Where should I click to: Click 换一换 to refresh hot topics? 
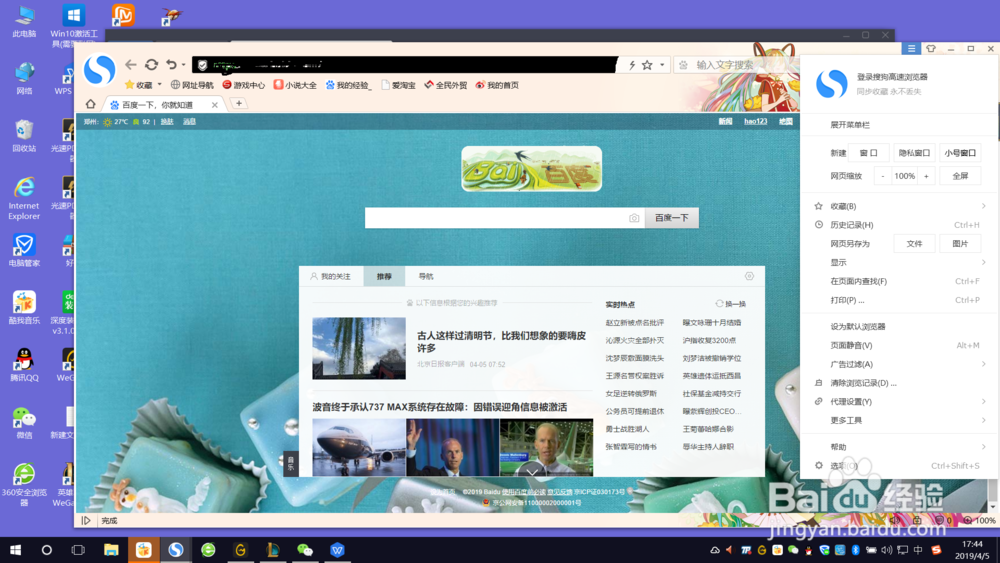(x=731, y=304)
